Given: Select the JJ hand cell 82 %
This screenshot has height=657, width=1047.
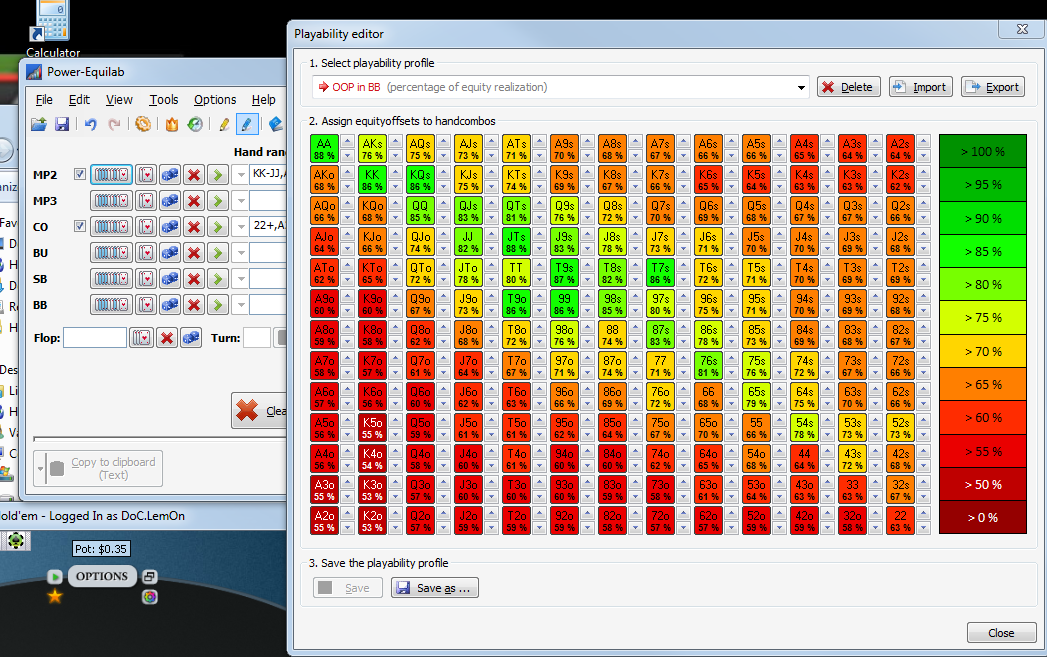Looking at the screenshot, I should click(468, 242).
